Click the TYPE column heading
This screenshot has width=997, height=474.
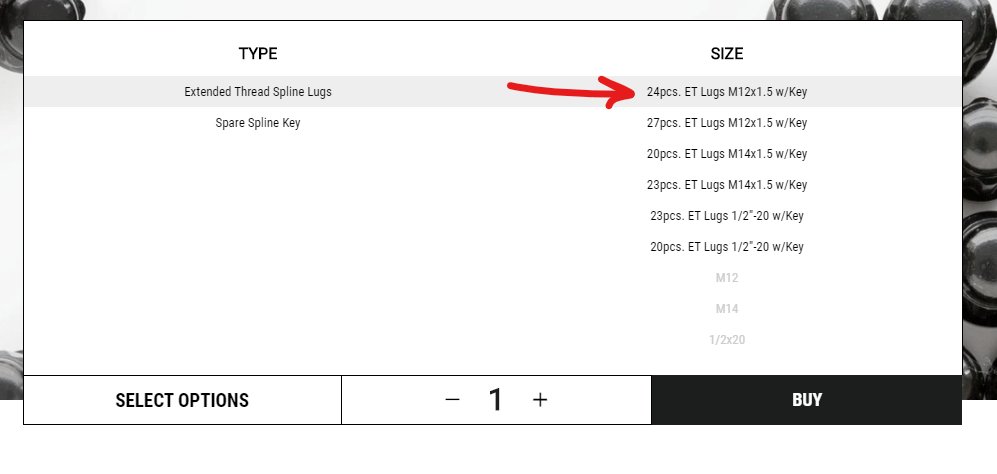[258, 53]
